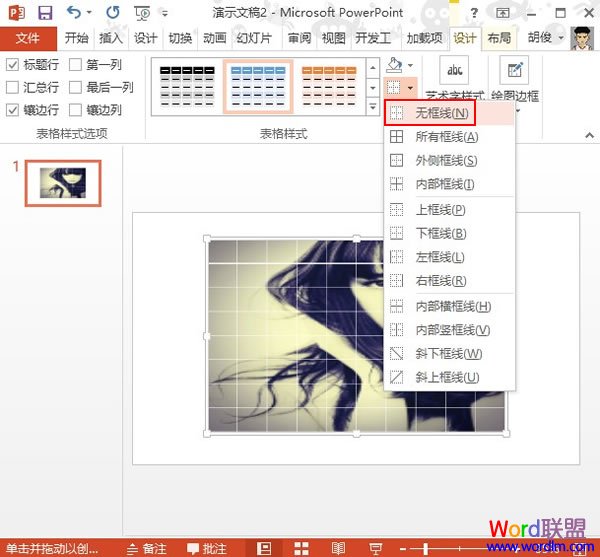Image resolution: width=600 pixels, height=557 pixels.
Task: Click the WordArt Styles abc icon
Action: click(454, 70)
